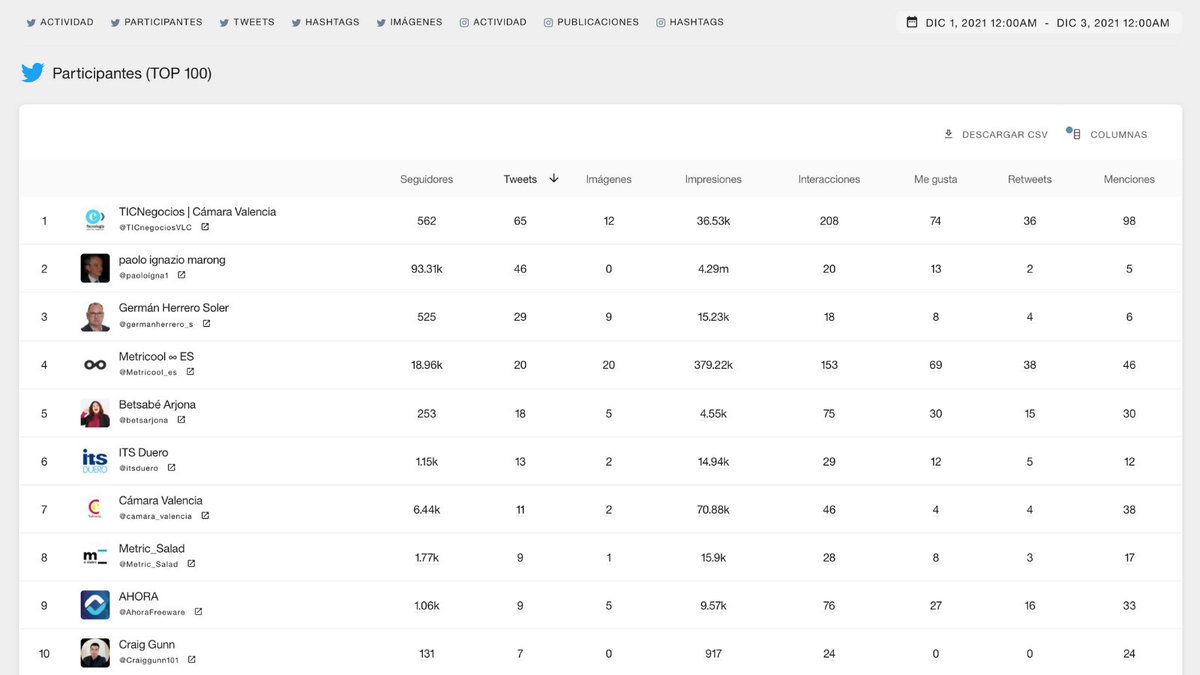The width and height of the screenshot is (1200, 675).
Task: Click the AHORA blue logo avatar
Action: click(95, 605)
